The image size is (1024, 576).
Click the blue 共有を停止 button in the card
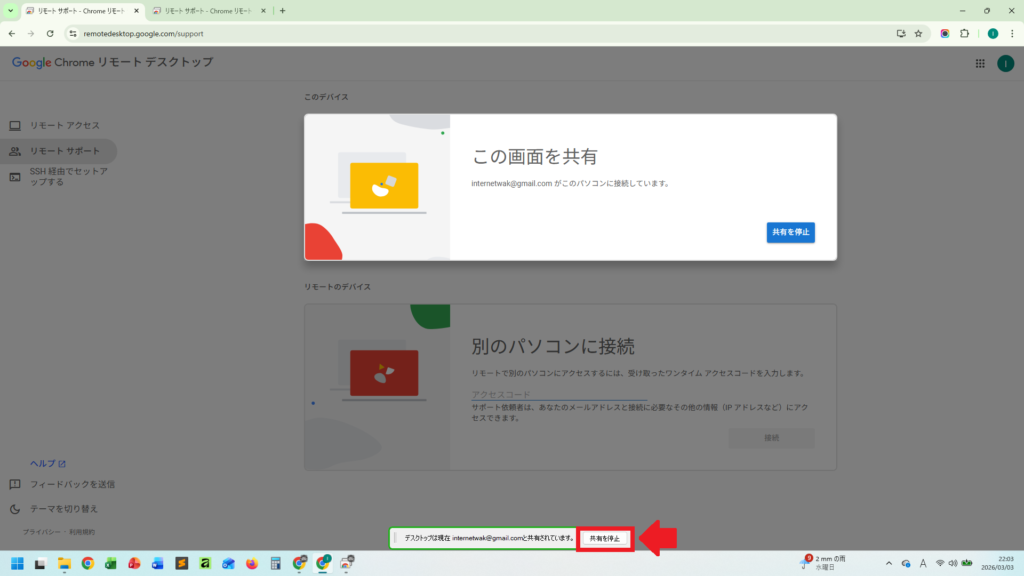(790, 232)
